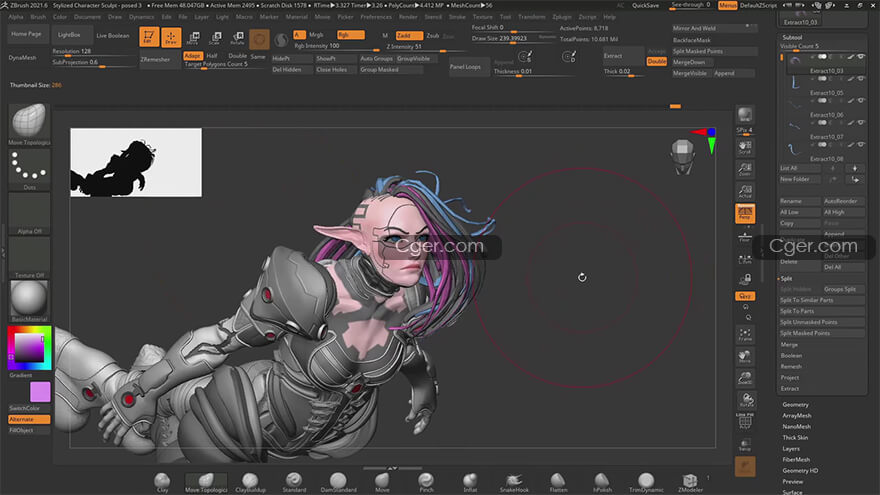Viewport: 880px width, 495px height.
Task: Select the hPolish brush
Action: (x=602, y=482)
